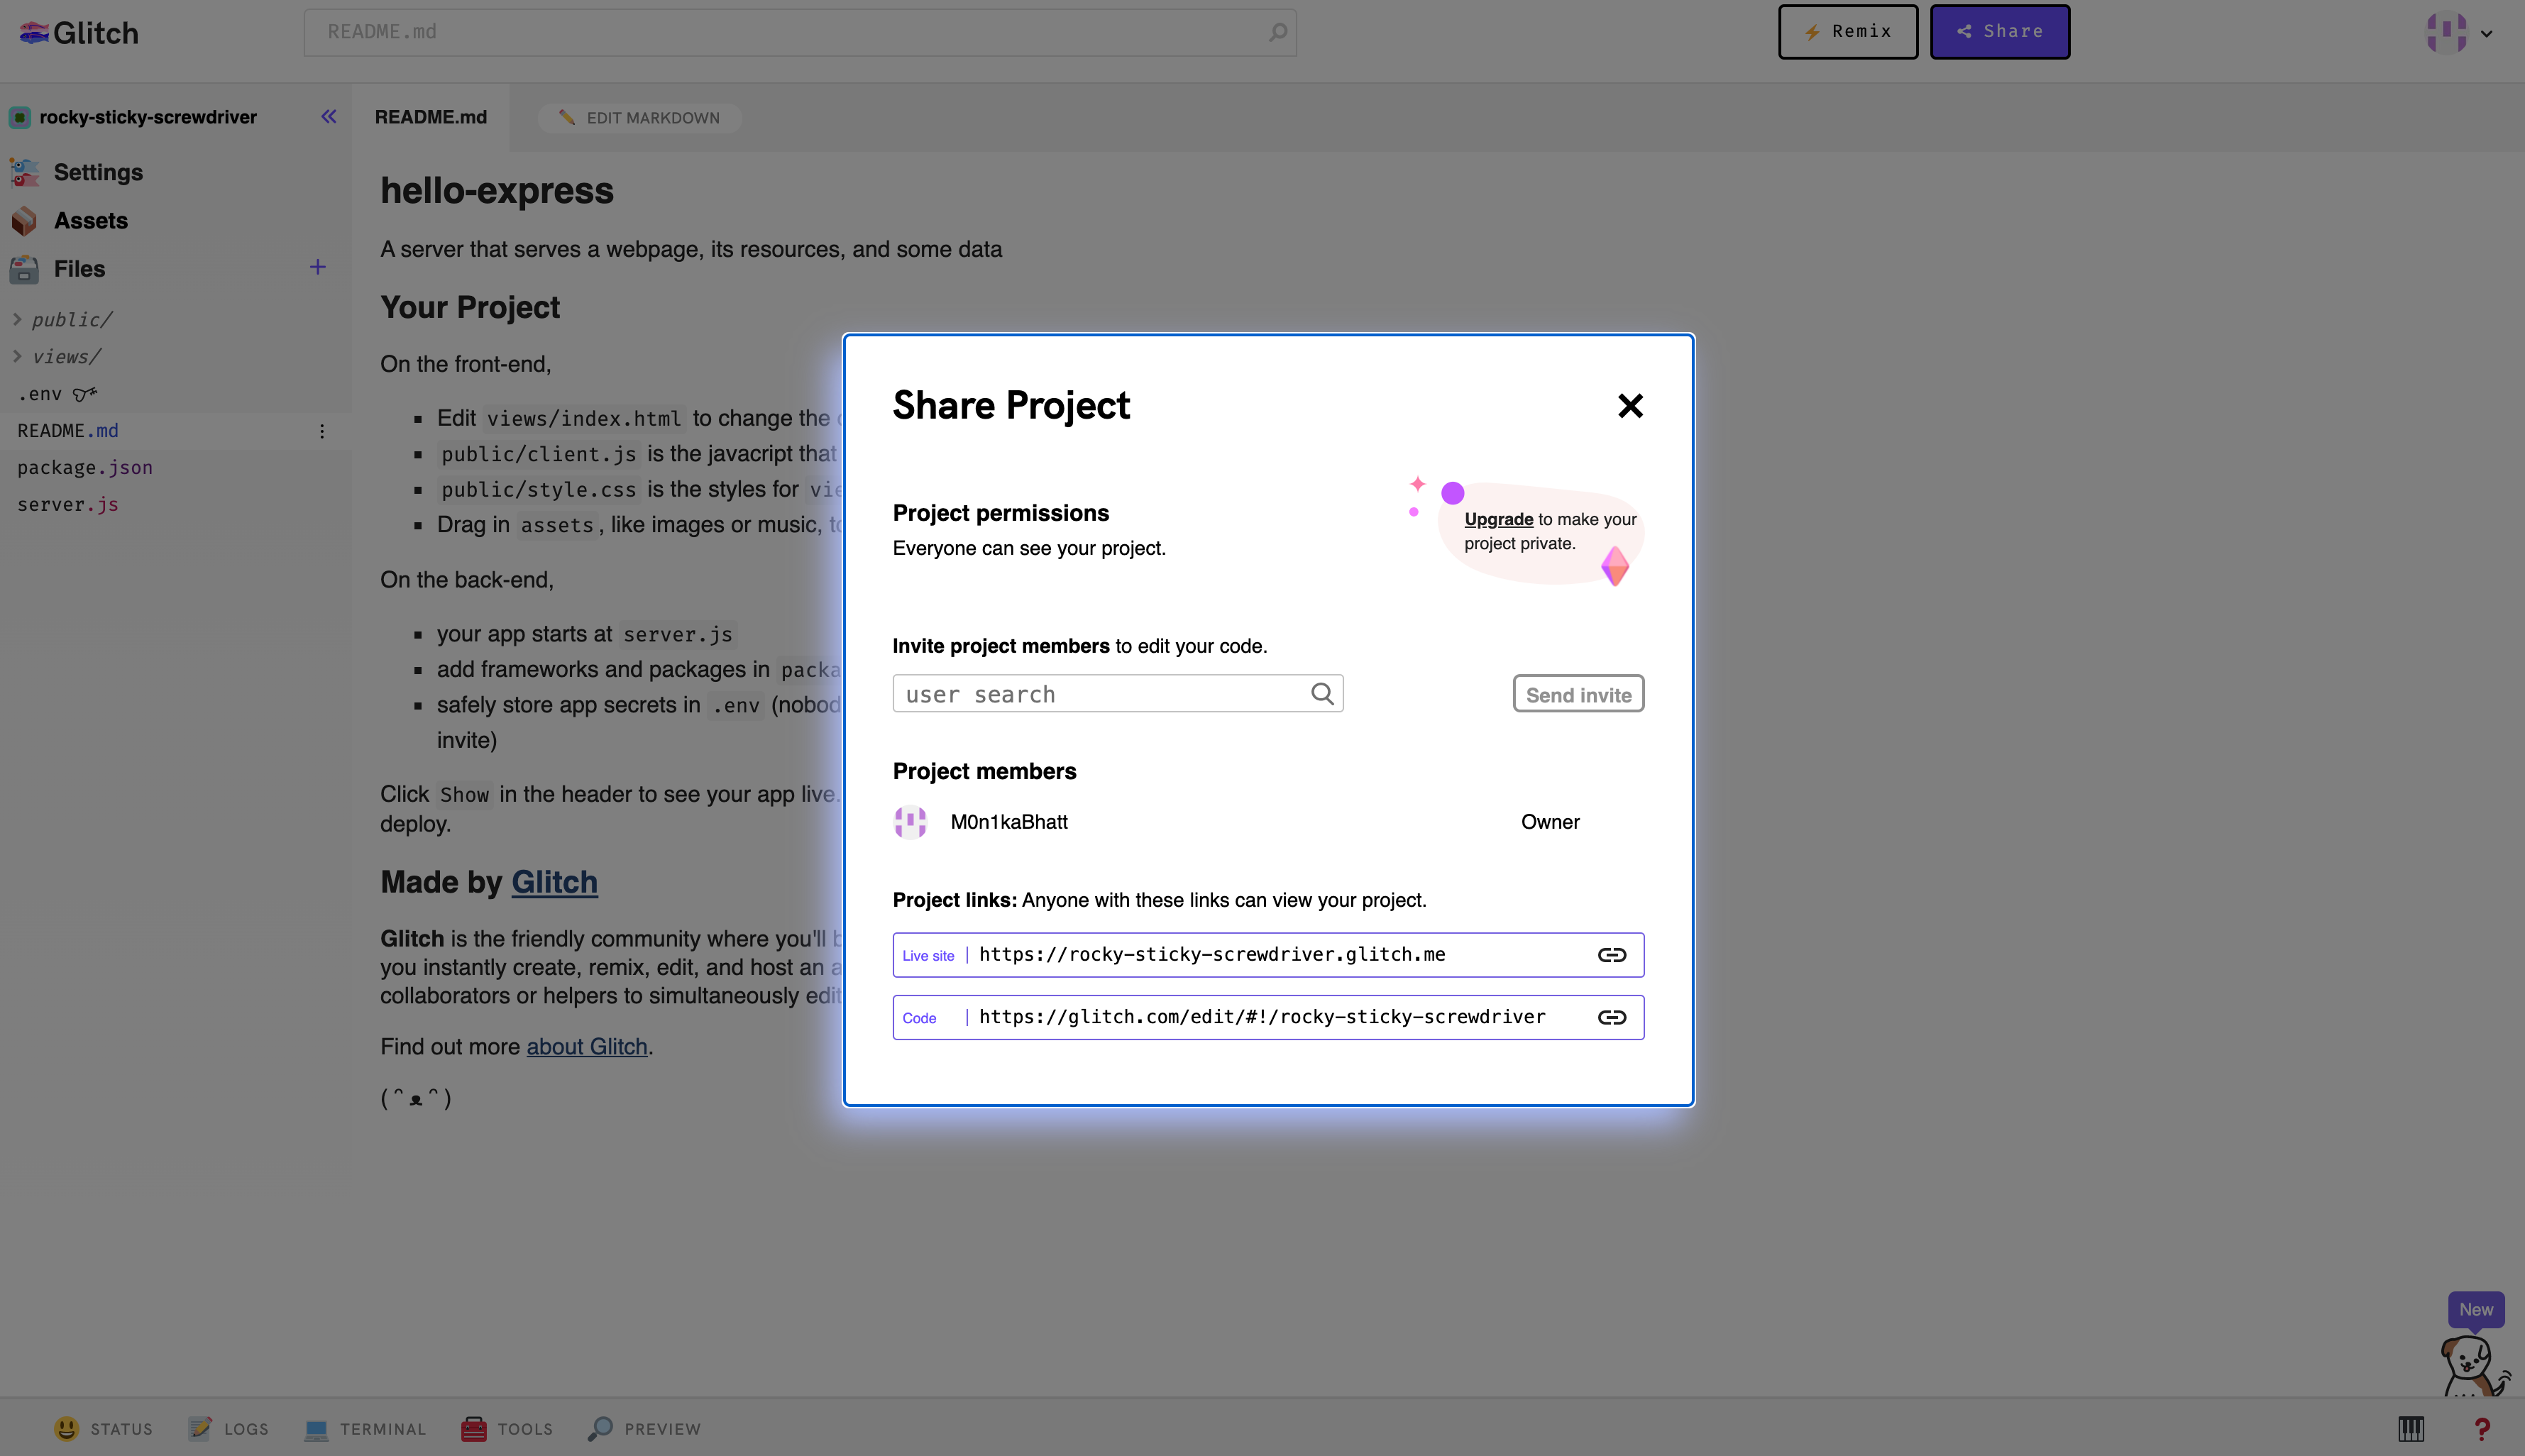Viewport: 2525px width, 1456px height.
Task: Click the about Glitch link
Action: [587, 1047]
